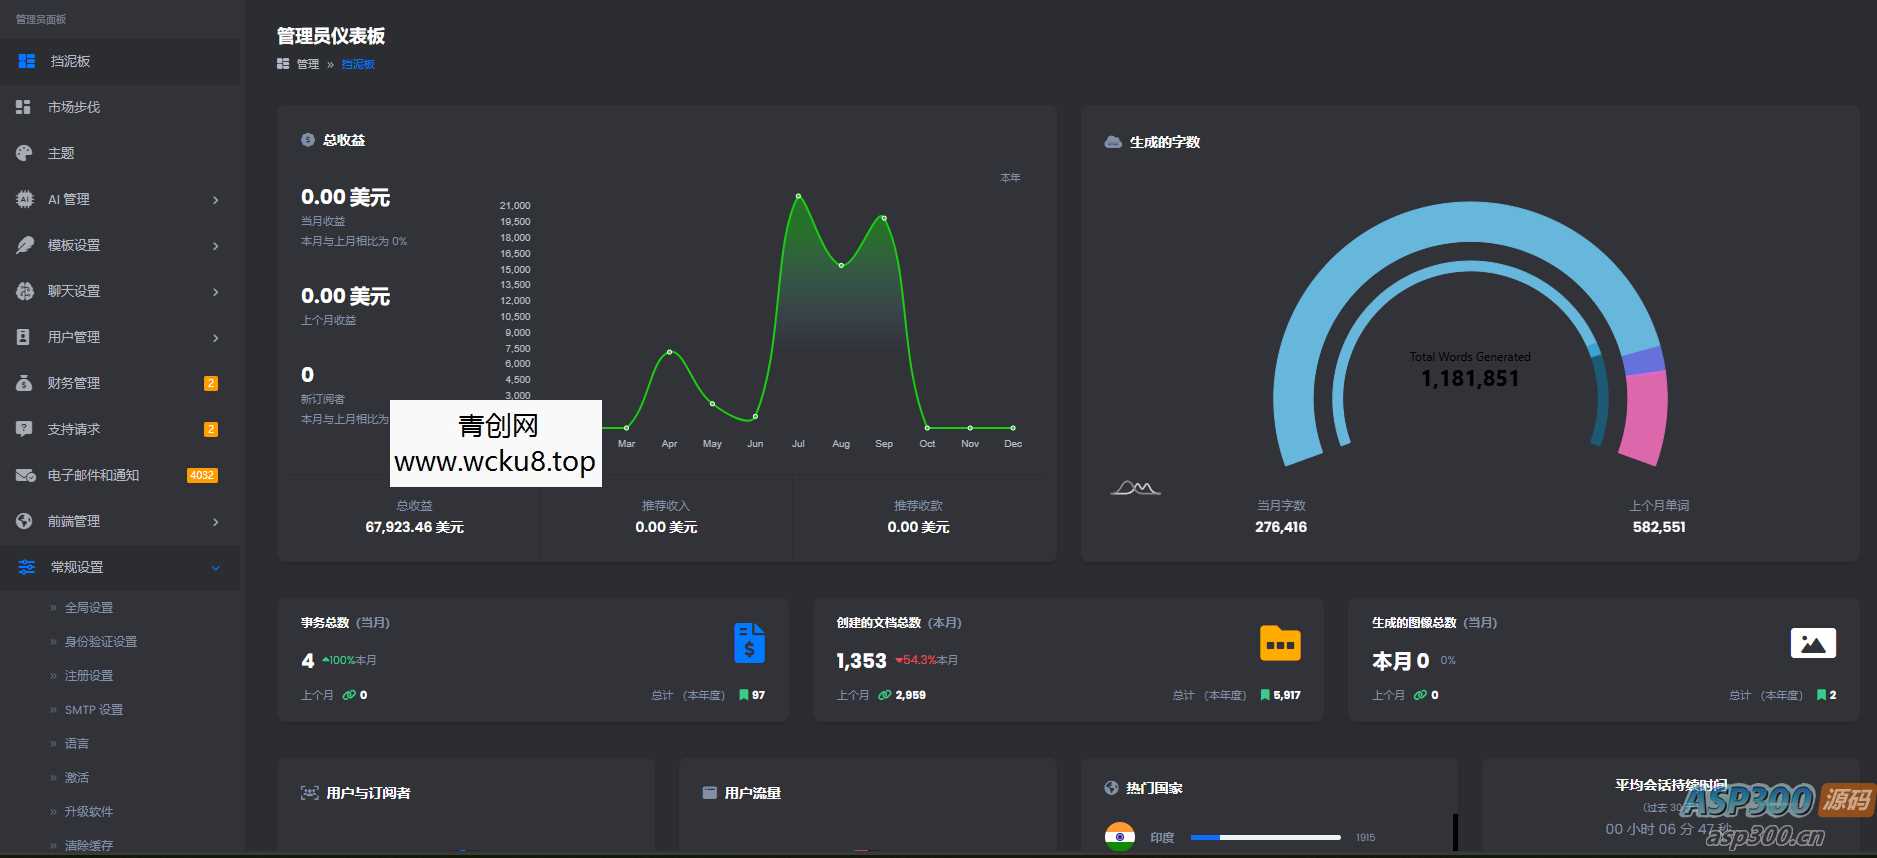1877x858 pixels.
Task: Collapse the 常规设置 section
Action: (x=215, y=568)
